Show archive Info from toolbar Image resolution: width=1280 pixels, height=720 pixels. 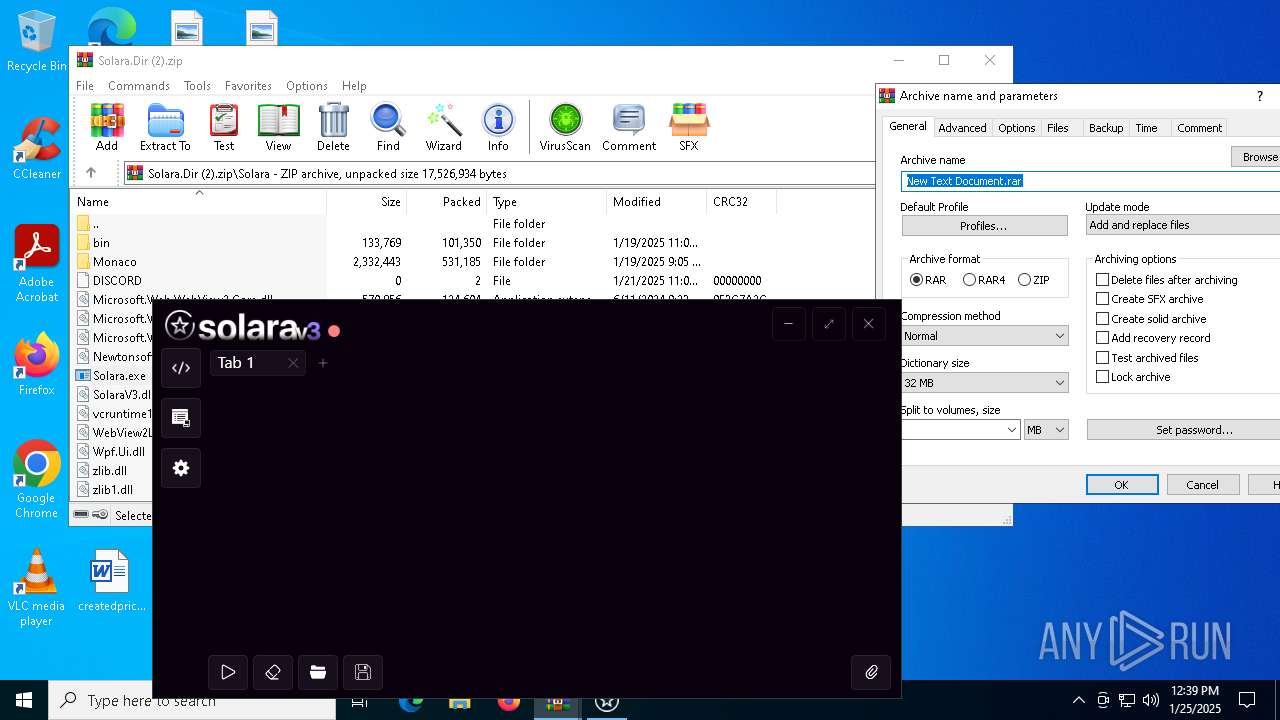[x=498, y=127]
